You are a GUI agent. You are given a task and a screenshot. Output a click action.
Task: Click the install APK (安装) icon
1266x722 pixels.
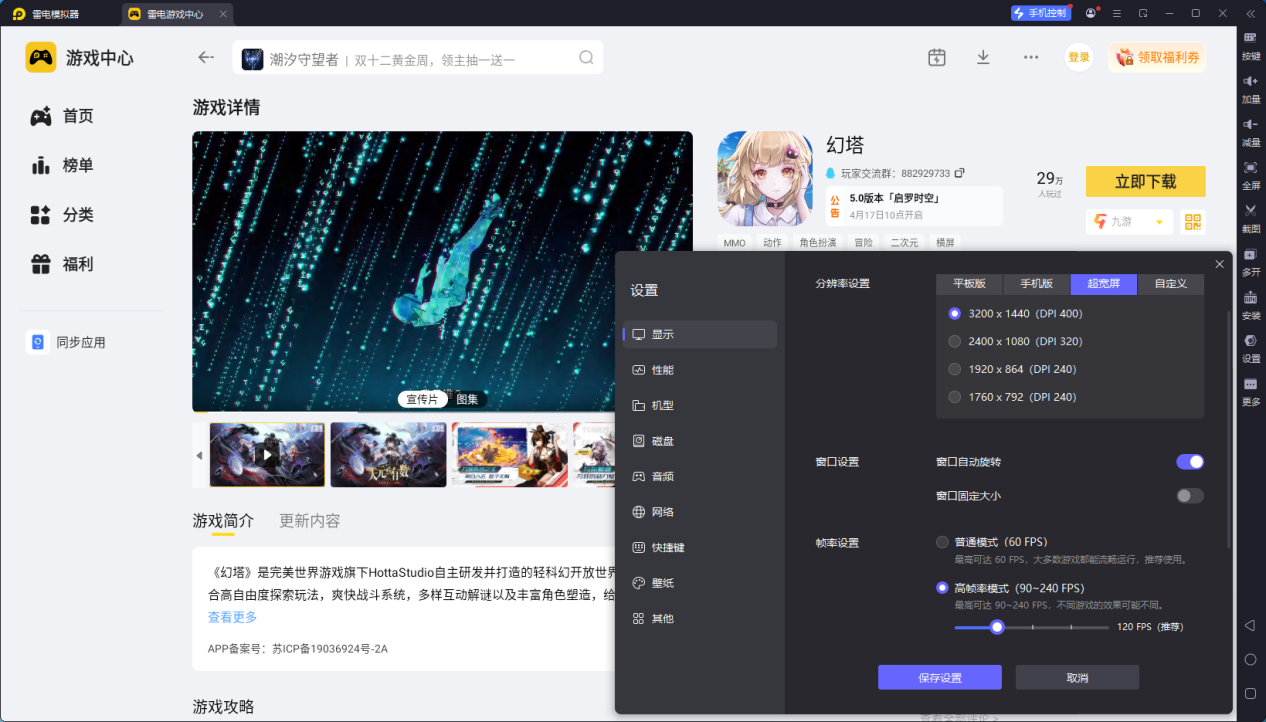click(1250, 298)
